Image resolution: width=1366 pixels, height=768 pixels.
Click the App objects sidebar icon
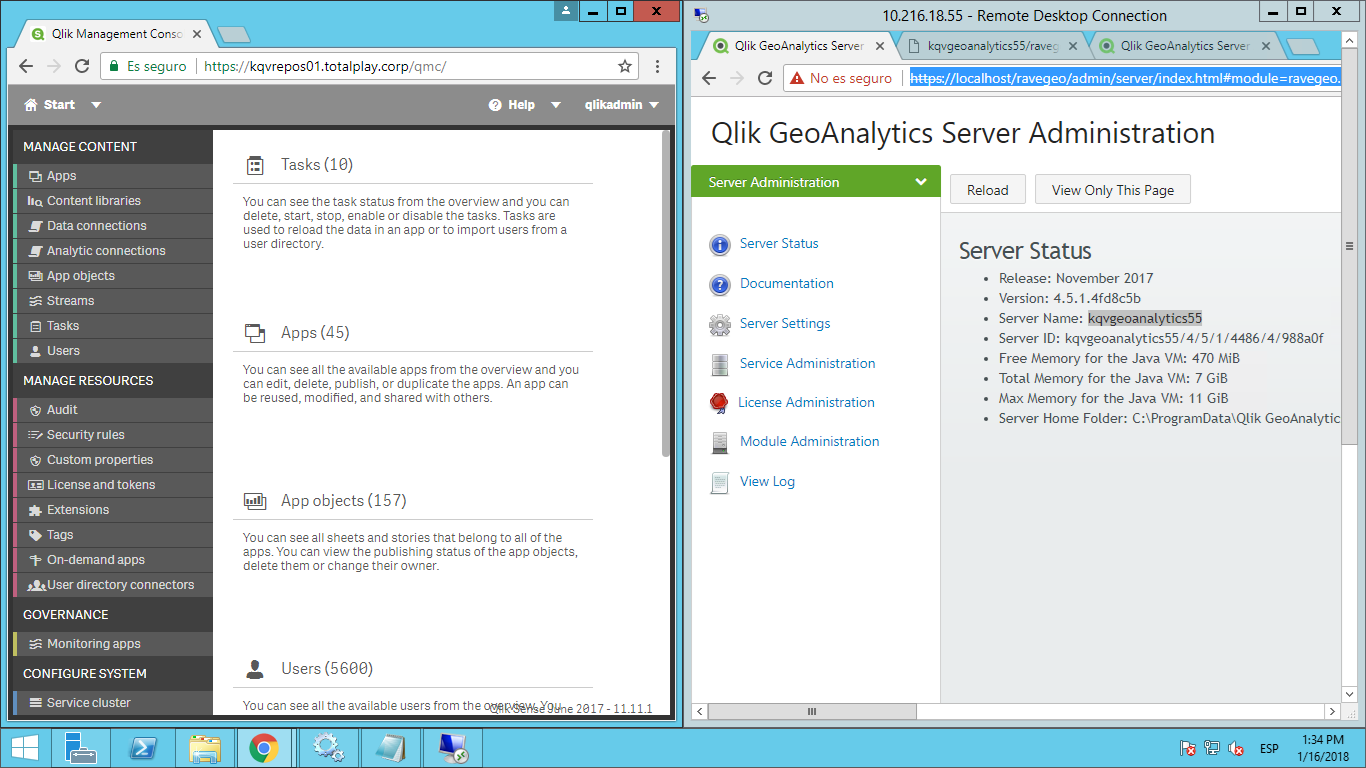tap(35, 276)
